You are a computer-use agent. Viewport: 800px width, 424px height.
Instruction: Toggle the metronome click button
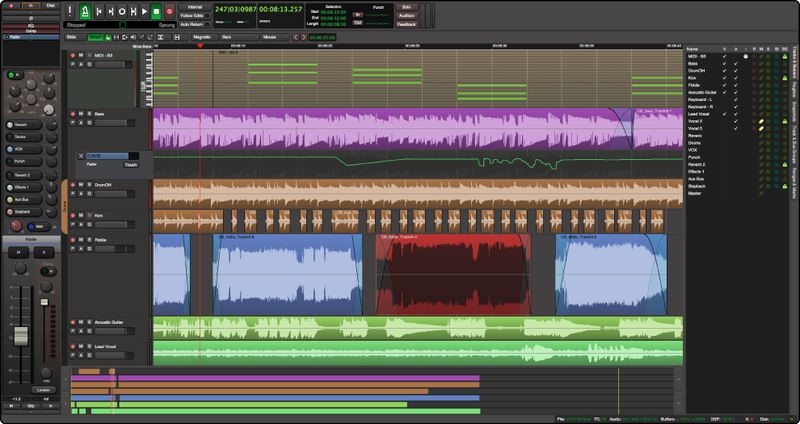[85, 11]
